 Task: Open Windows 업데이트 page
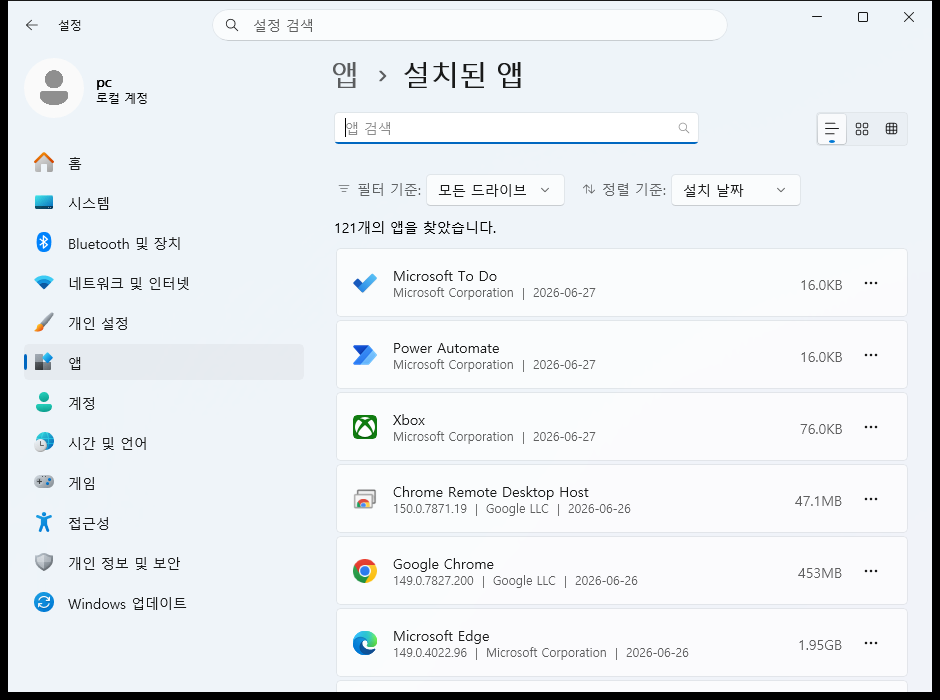(164, 603)
